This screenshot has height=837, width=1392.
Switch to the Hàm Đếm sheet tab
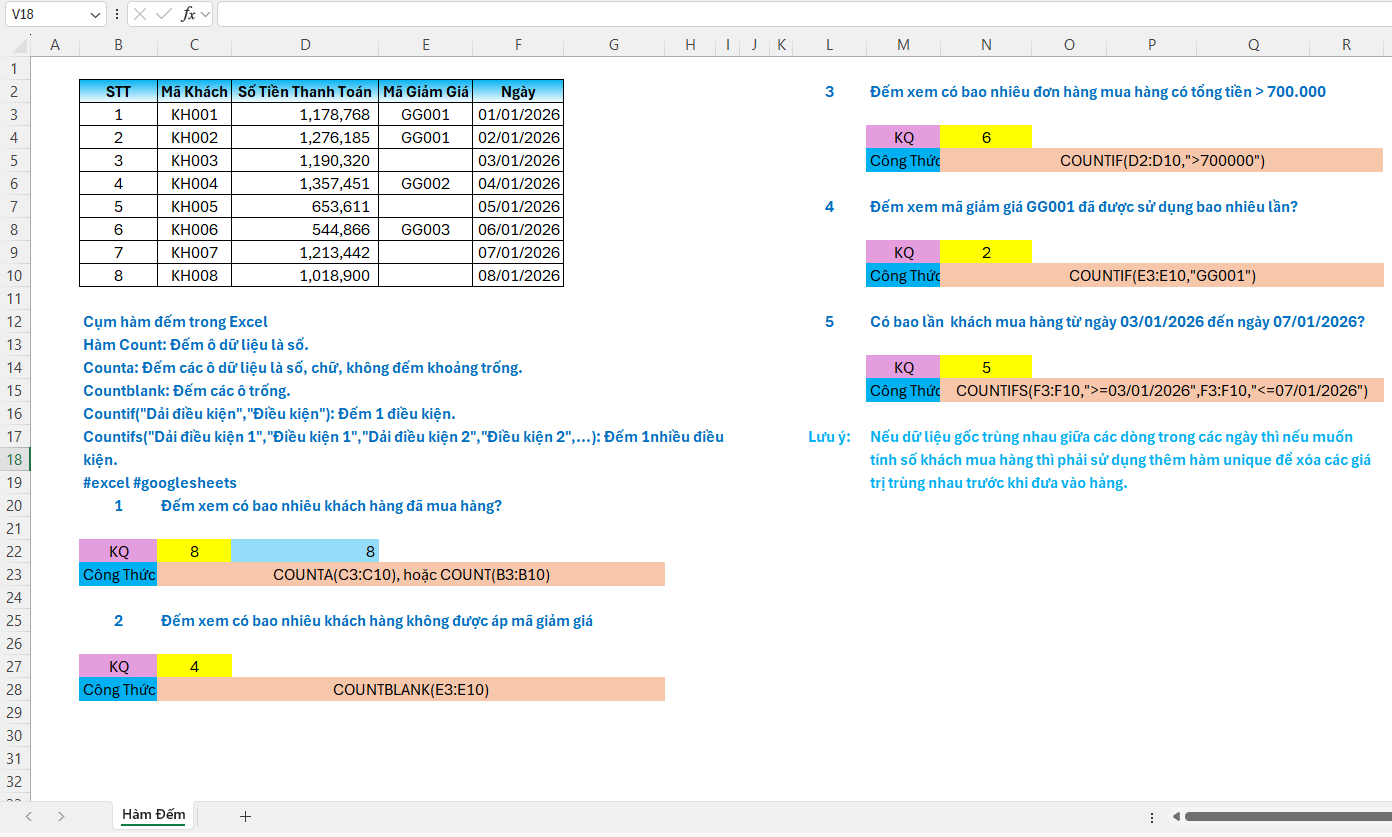tap(153, 815)
